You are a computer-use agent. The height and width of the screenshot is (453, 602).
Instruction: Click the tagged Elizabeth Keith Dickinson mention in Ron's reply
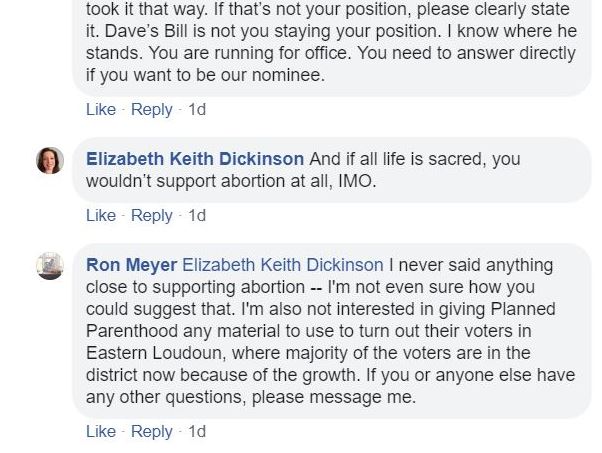point(282,265)
